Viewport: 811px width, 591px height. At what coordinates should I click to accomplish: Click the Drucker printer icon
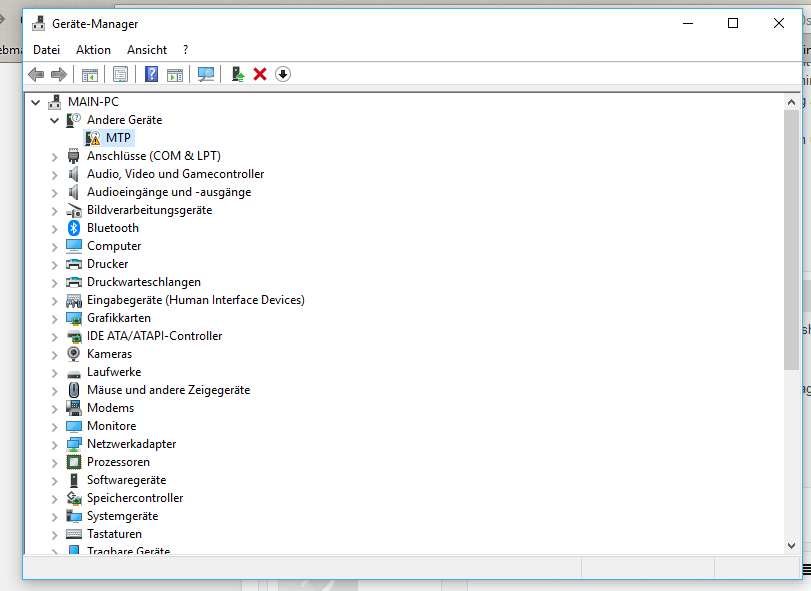point(74,264)
